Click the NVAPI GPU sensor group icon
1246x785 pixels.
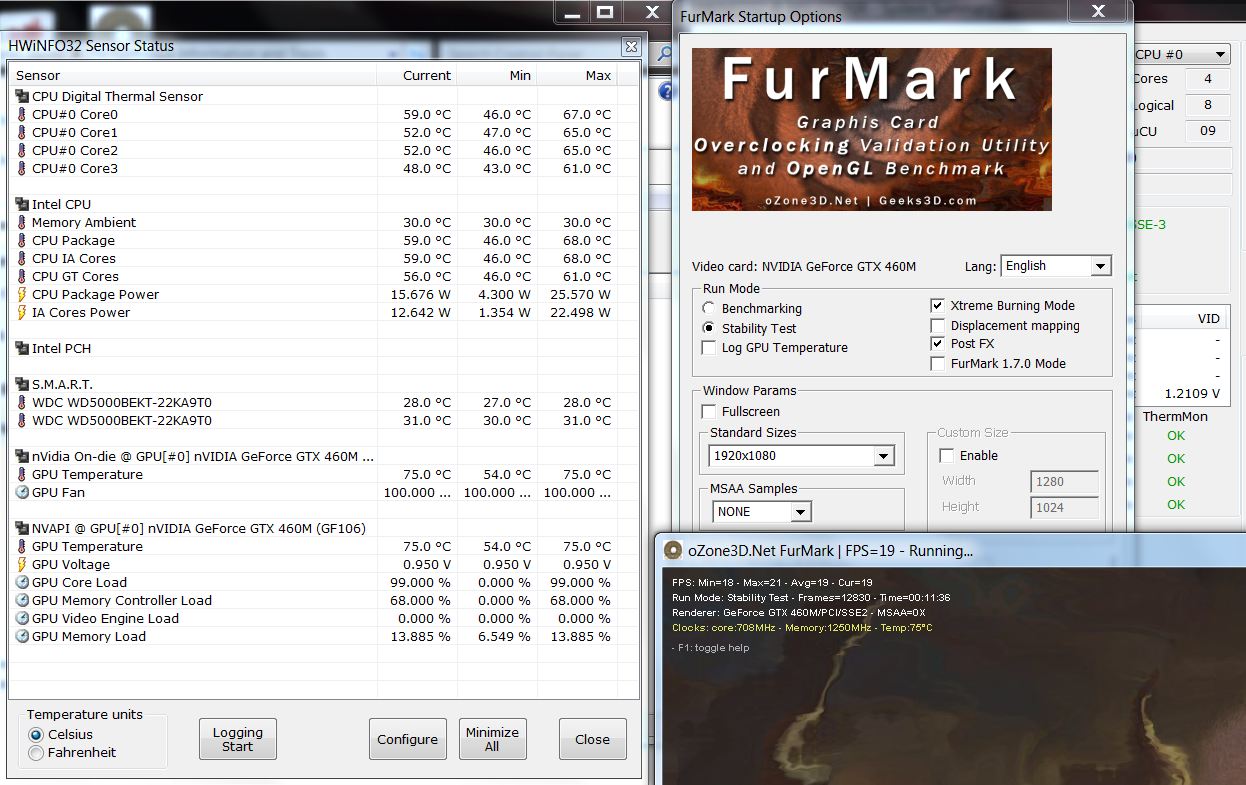coord(22,528)
